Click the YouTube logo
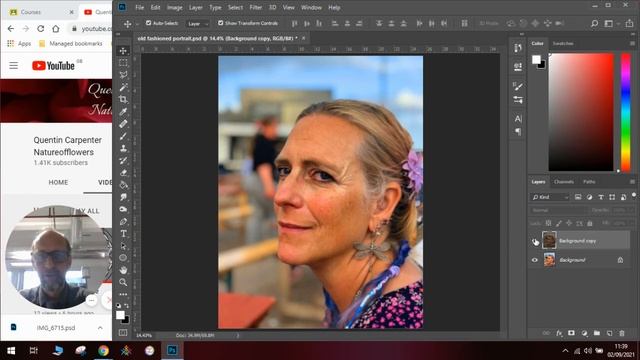The width and height of the screenshot is (640, 360). (53, 65)
